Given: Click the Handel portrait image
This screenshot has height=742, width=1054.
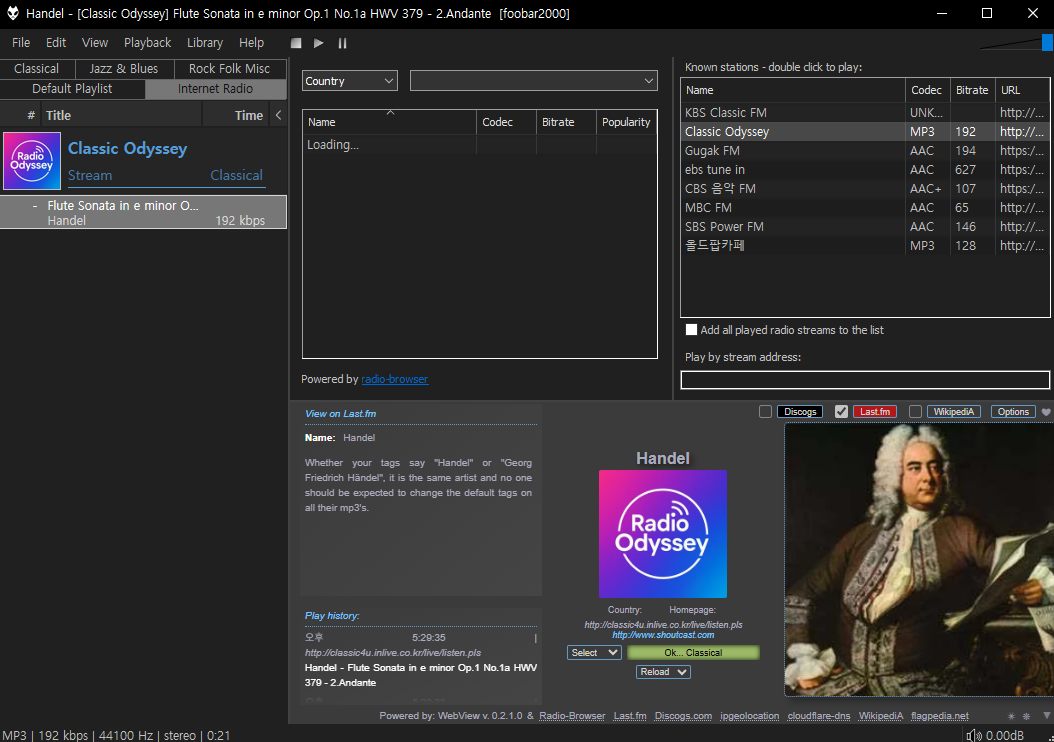Looking at the screenshot, I should (919, 560).
